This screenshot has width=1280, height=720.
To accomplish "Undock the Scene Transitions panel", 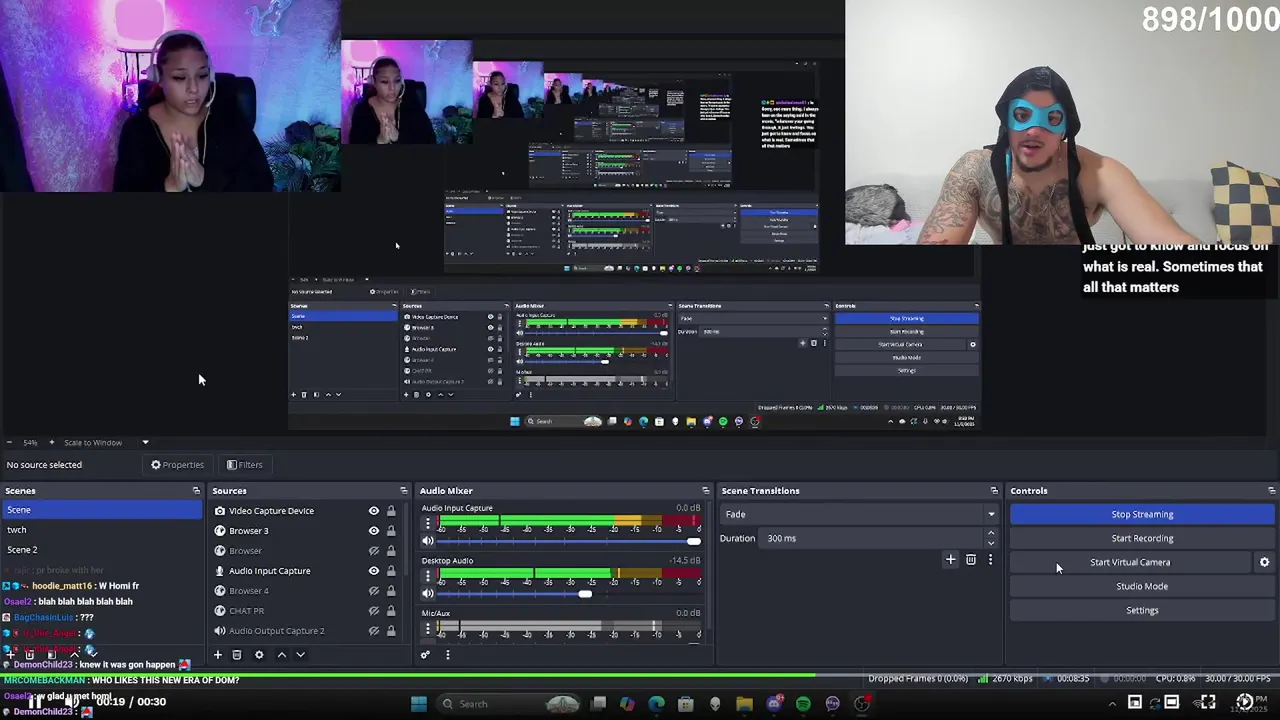I will click(x=994, y=491).
